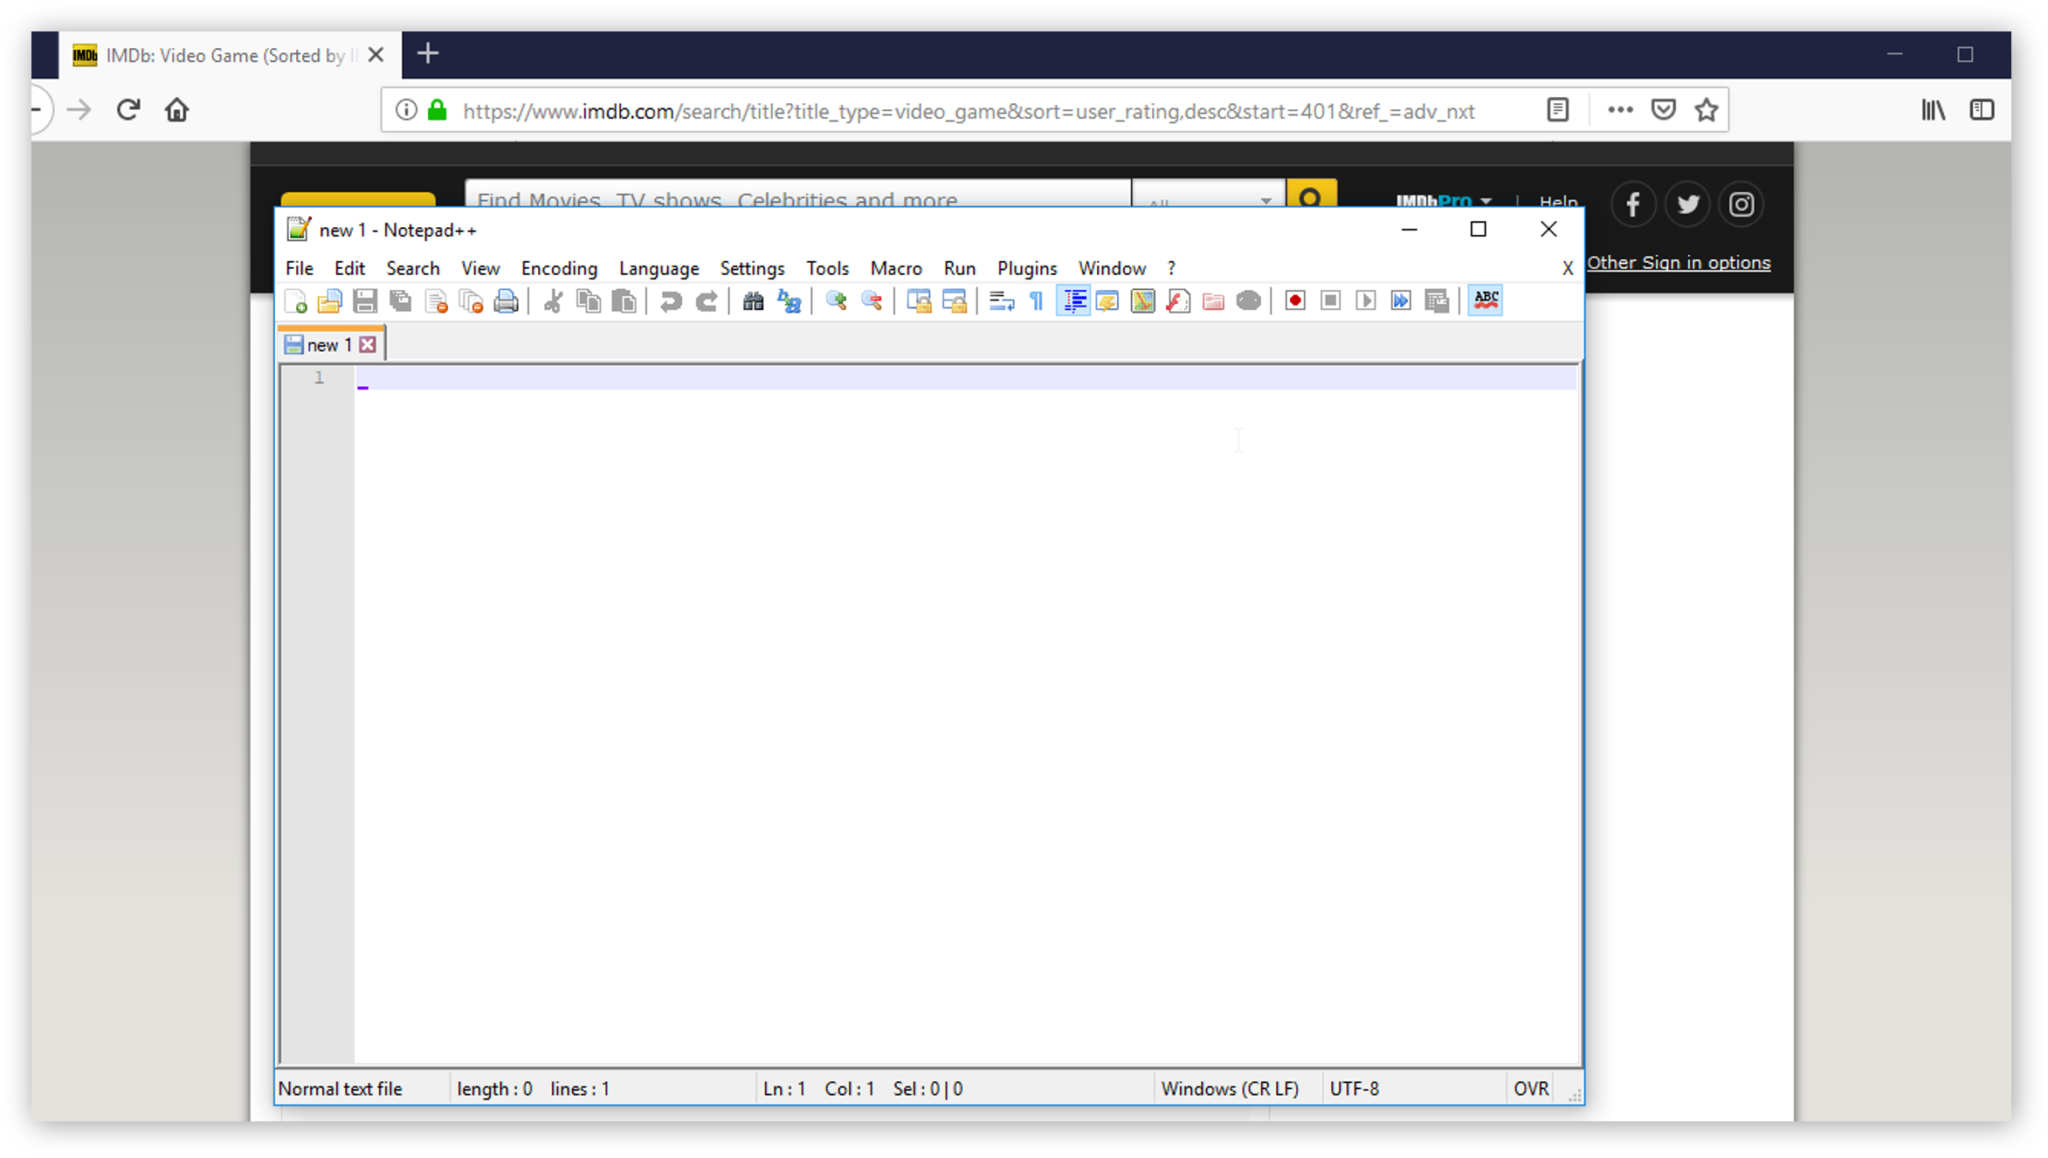The image size is (2048, 1158).
Task: Reload the page in Firefox
Action: point(128,110)
